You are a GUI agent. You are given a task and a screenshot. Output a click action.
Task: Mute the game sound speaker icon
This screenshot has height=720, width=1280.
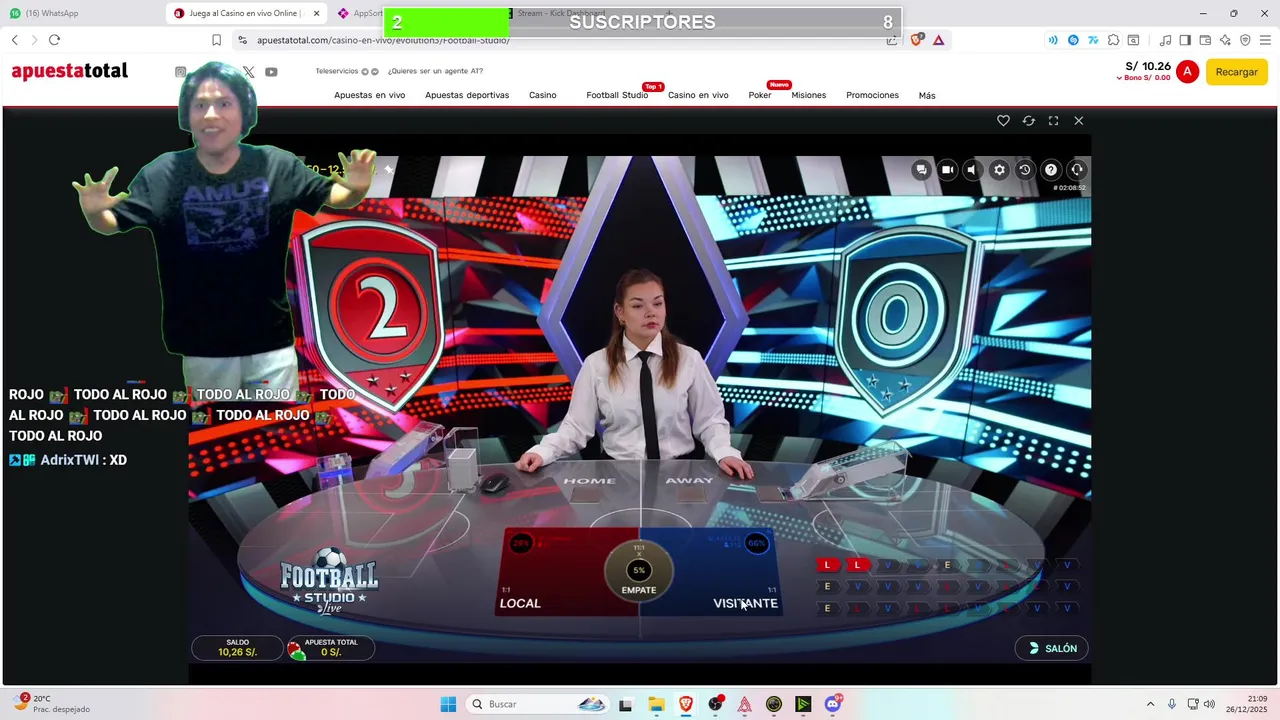click(972, 170)
